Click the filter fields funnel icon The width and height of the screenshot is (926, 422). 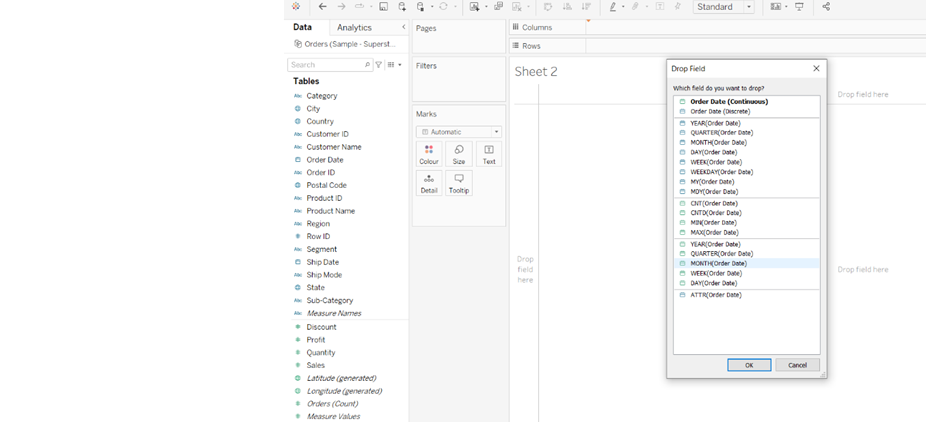pos(379,65)
